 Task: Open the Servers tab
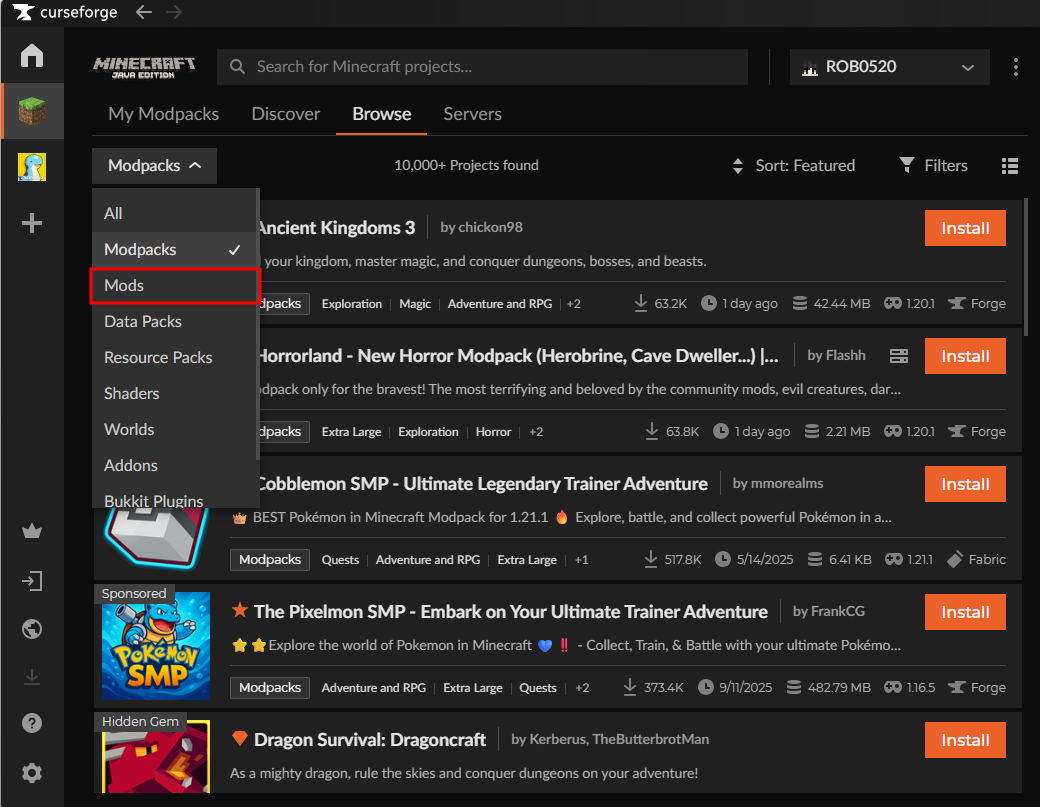pyautogui.click(x=472, y=114)
